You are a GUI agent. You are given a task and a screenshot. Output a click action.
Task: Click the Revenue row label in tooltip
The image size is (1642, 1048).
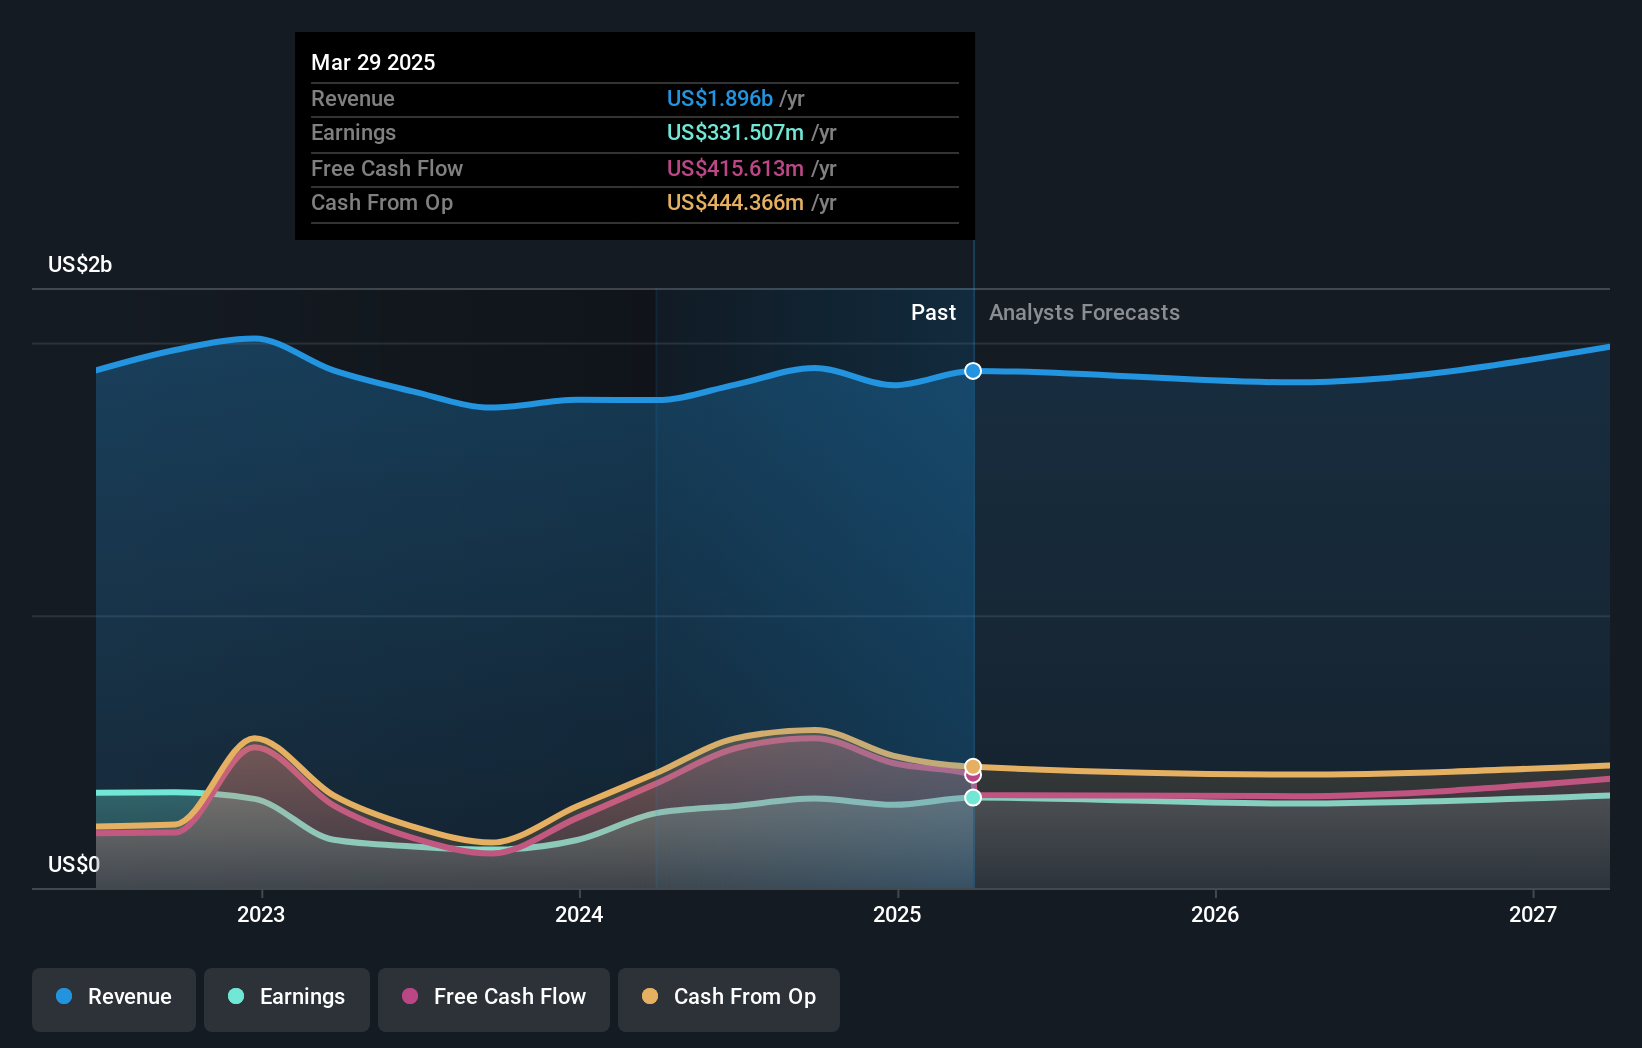tap(353, 99)
